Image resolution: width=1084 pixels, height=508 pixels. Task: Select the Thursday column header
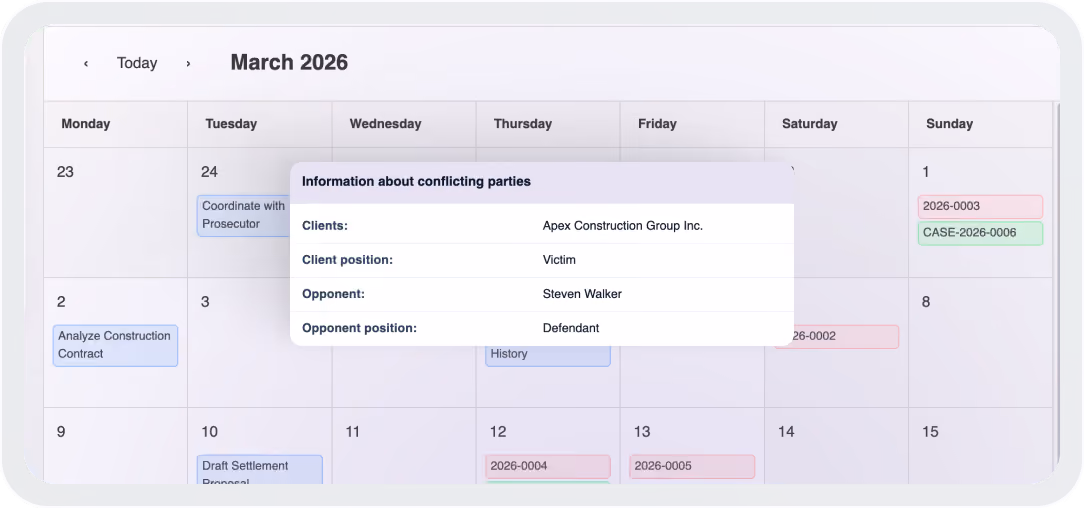(x=523, y=124)
